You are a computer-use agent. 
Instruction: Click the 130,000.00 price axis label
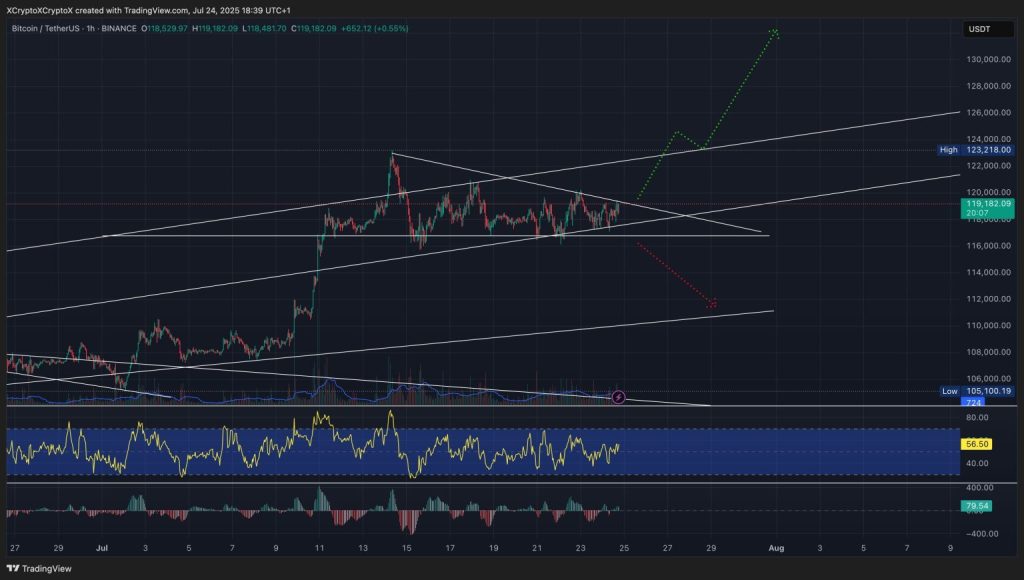pyautogui.click(x=988, y=59)
